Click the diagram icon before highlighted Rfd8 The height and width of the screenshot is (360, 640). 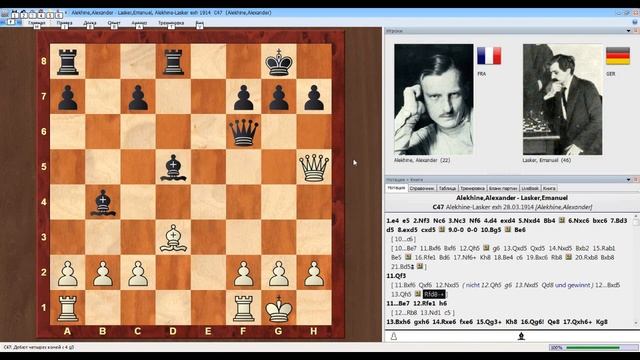click(x=418, y=294)
